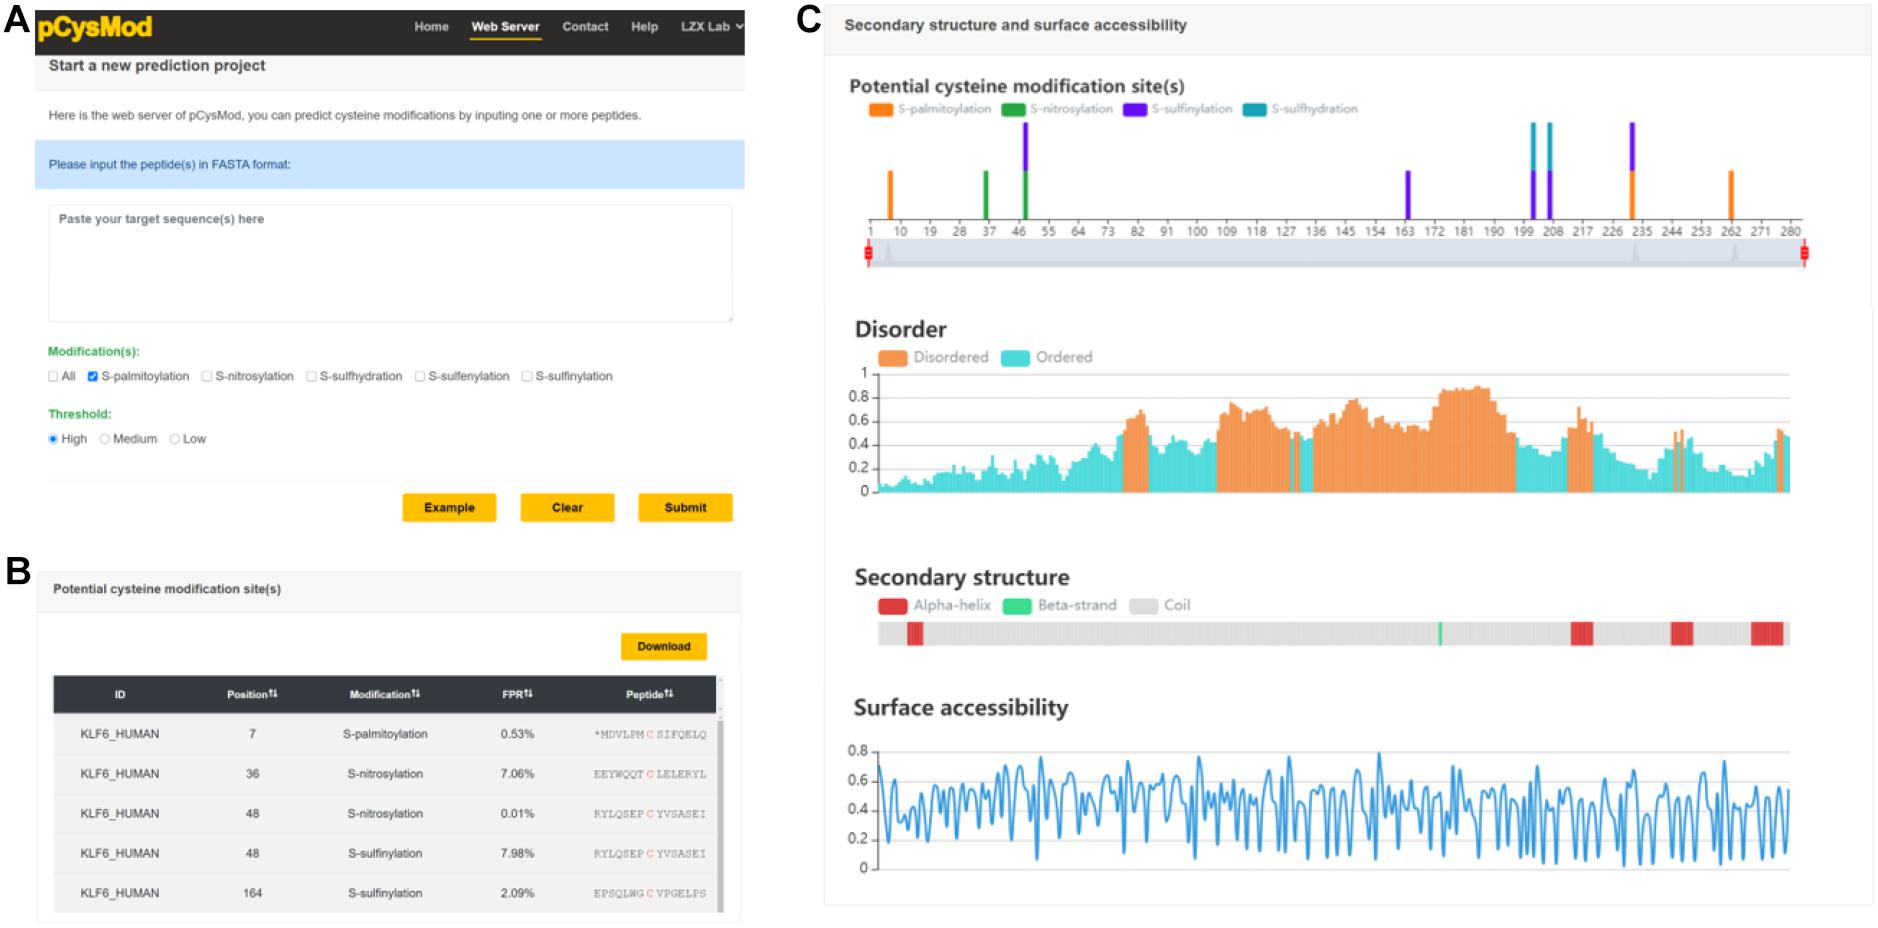Image resolution: width=1878 pixels, height=928 pixels.
Task: Toggle the Ordered legend item
Action: pyautogui.click(x=1047, y=358)
